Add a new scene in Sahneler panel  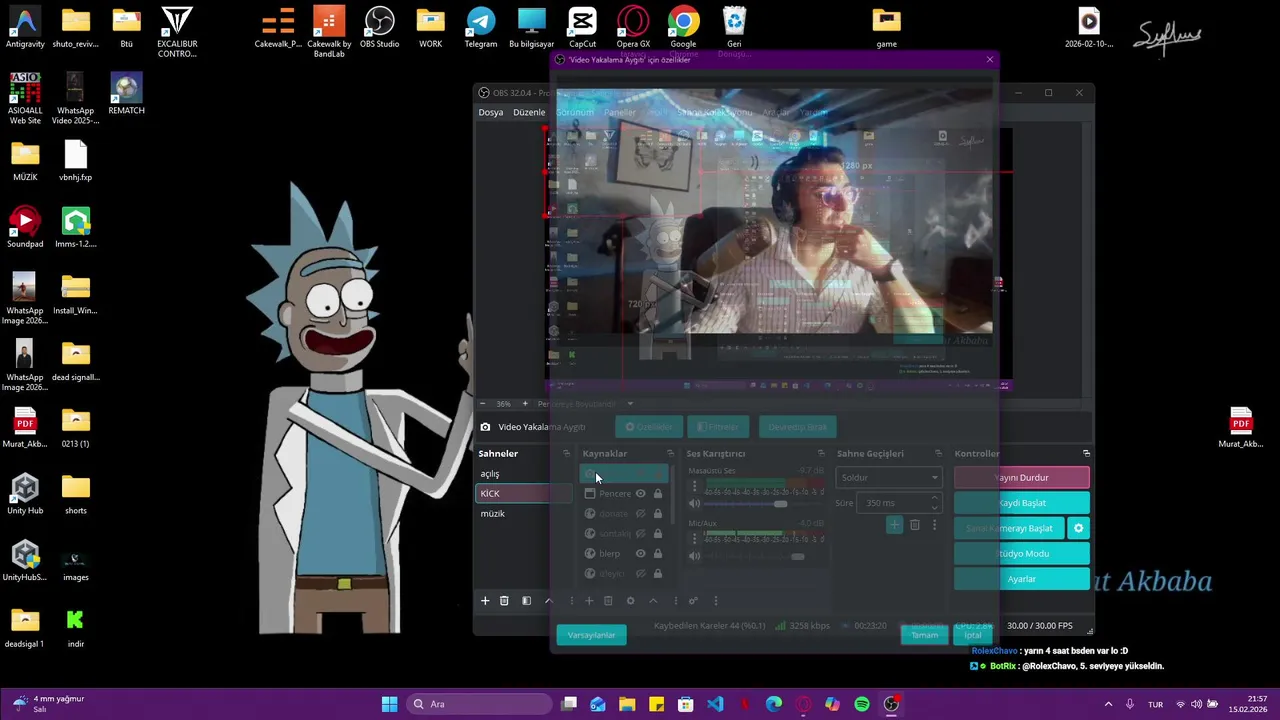(x=485, y=601)
